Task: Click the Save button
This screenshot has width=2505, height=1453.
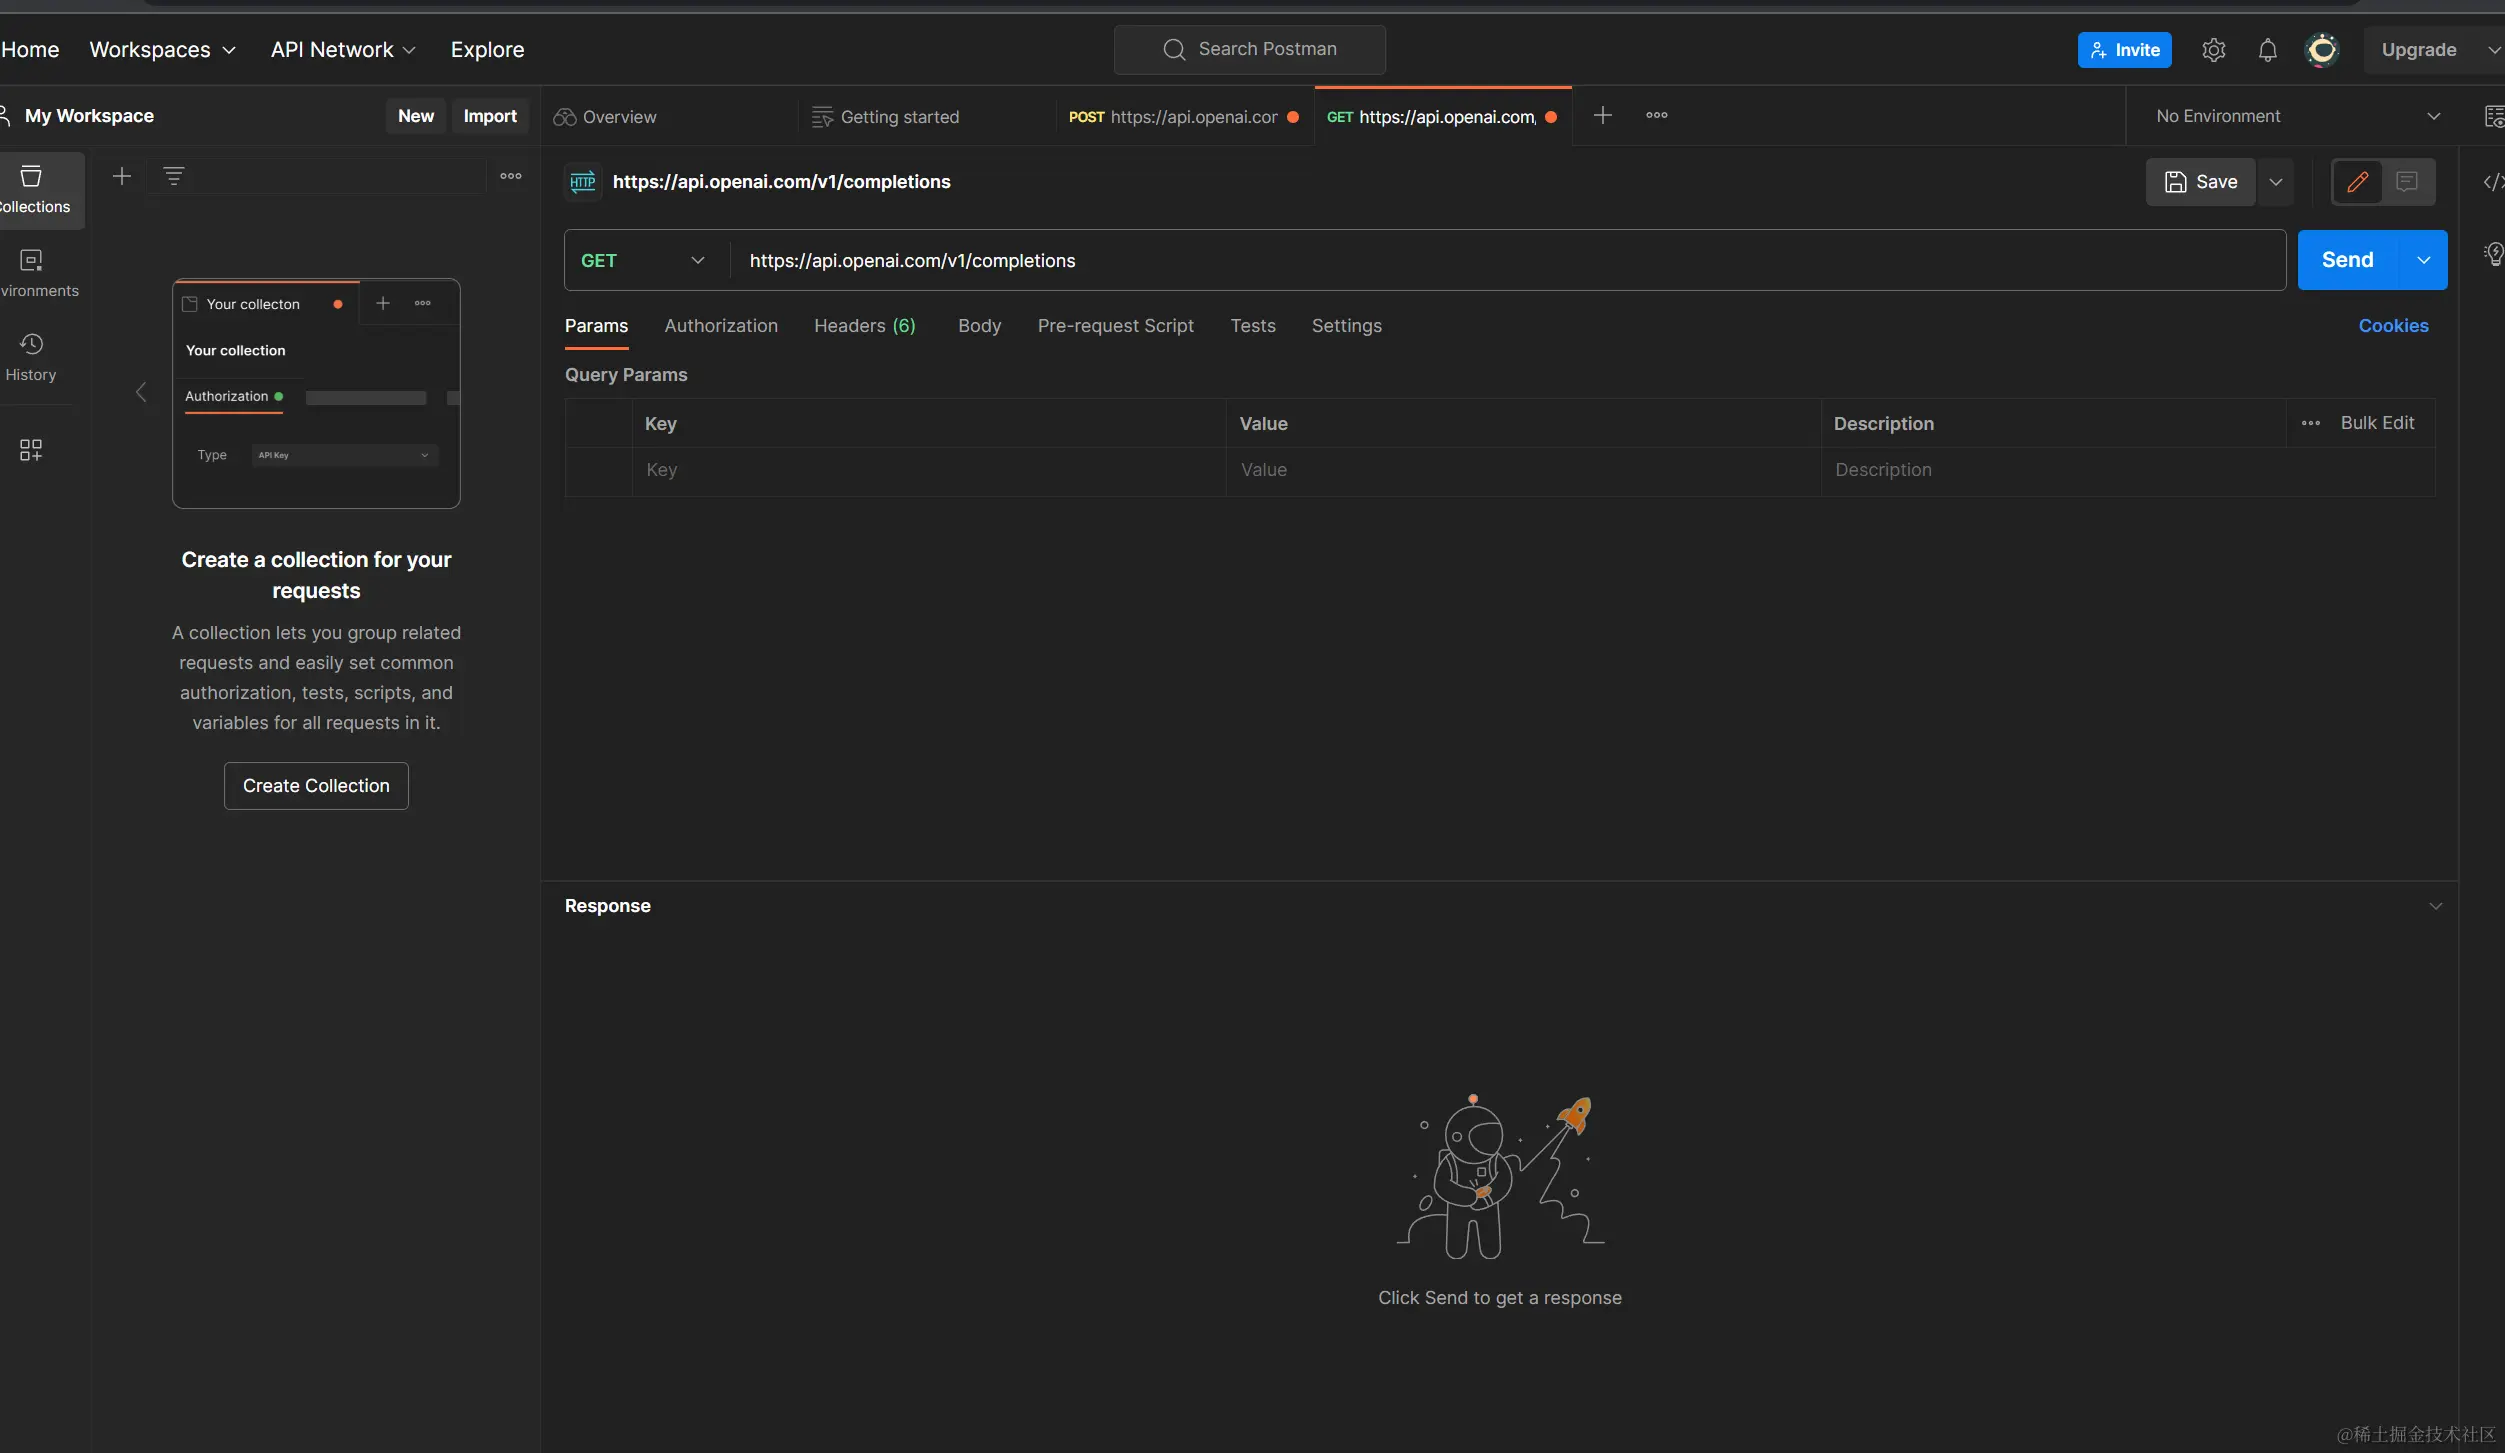Action: [2200, 182]
